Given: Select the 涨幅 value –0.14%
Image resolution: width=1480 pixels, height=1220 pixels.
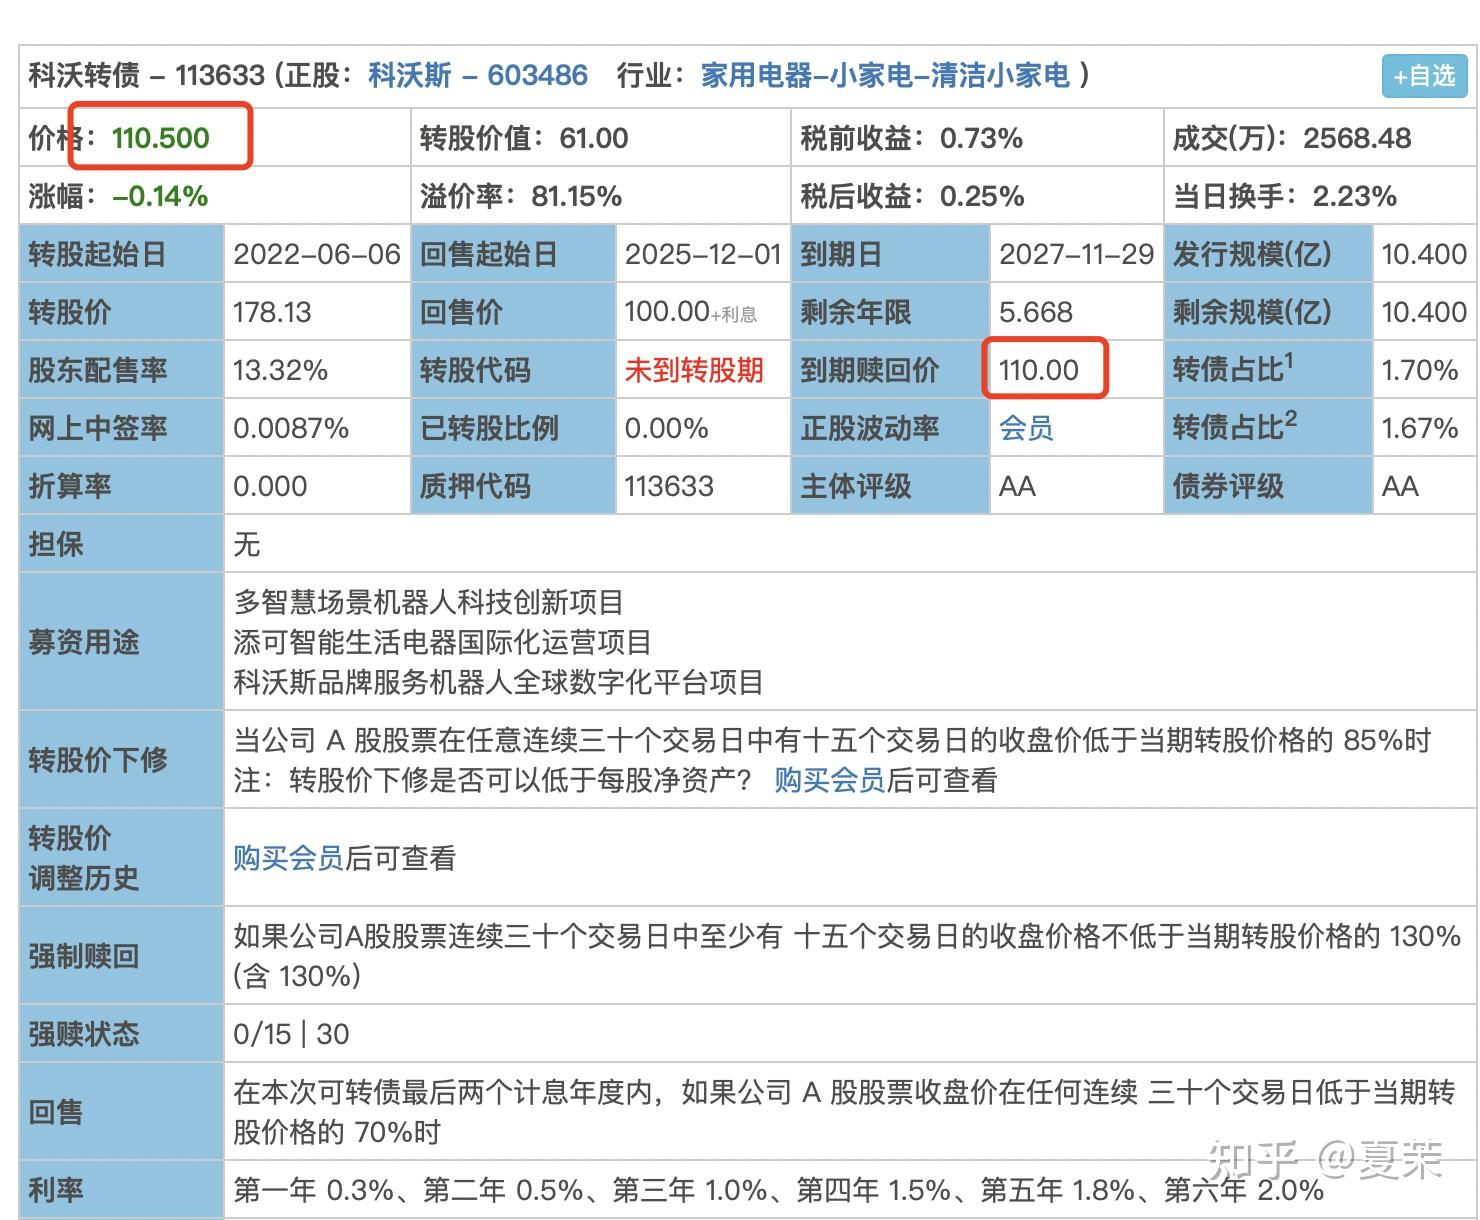Looking at the screenshot, I should 160,196.
